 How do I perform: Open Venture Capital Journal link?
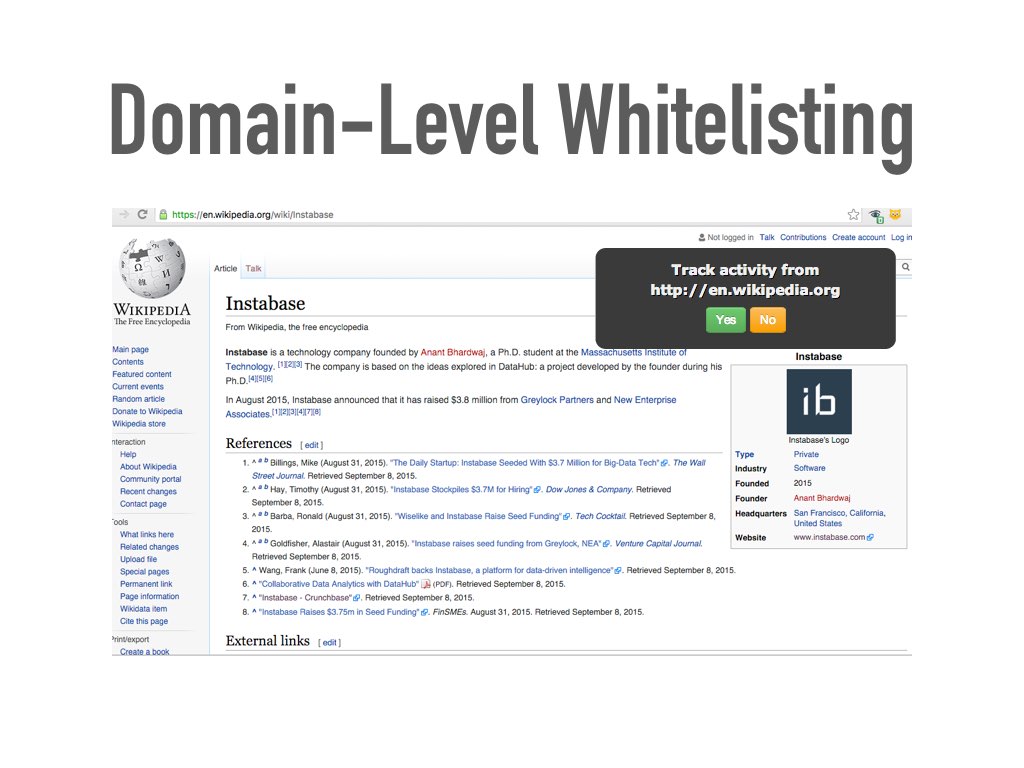(658, 544)
